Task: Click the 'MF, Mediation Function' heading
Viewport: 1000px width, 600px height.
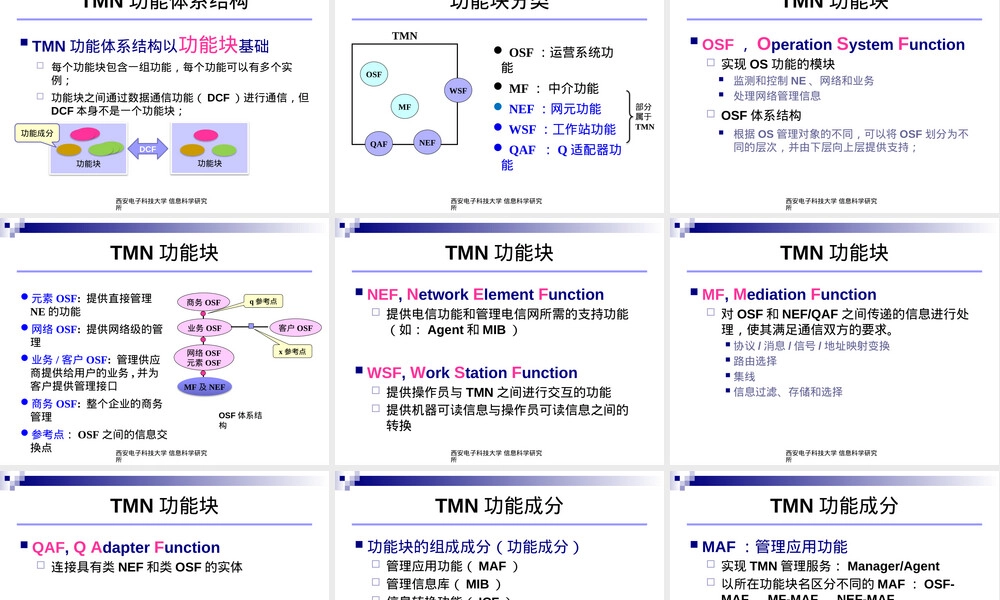Action: (x=789, y=295)
